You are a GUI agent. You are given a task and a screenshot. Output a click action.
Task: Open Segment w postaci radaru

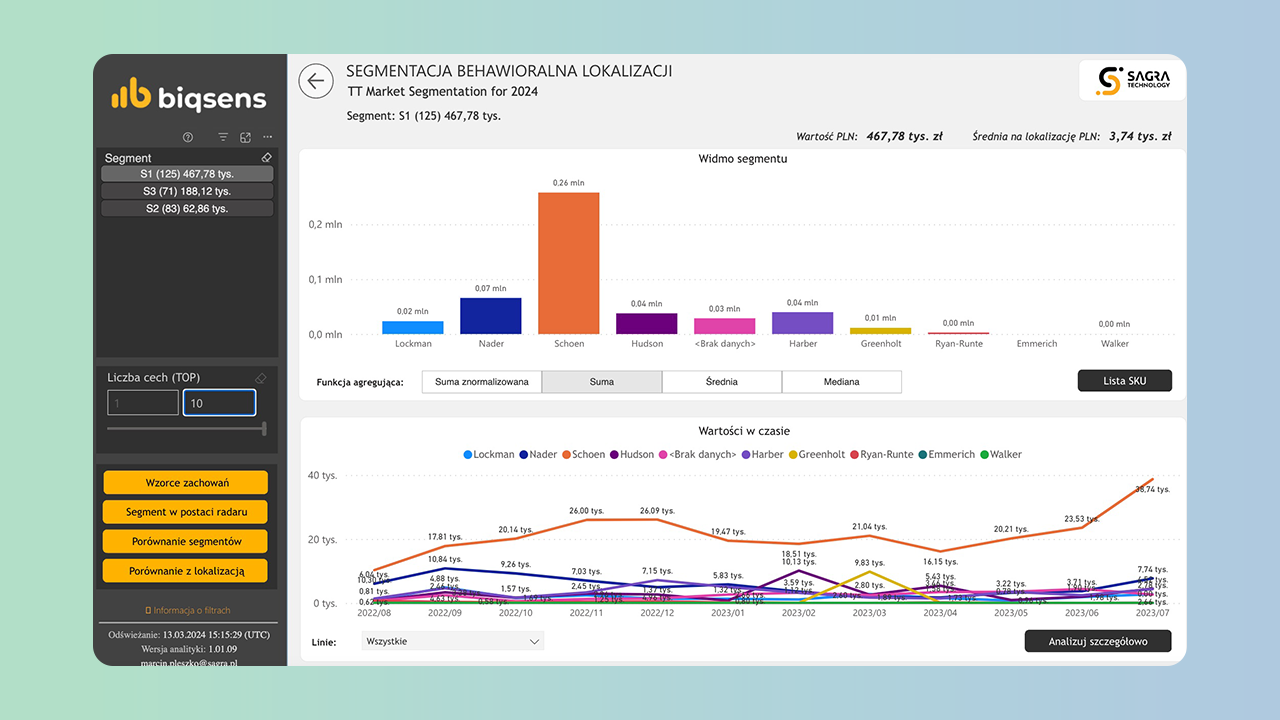click(186, 512)
